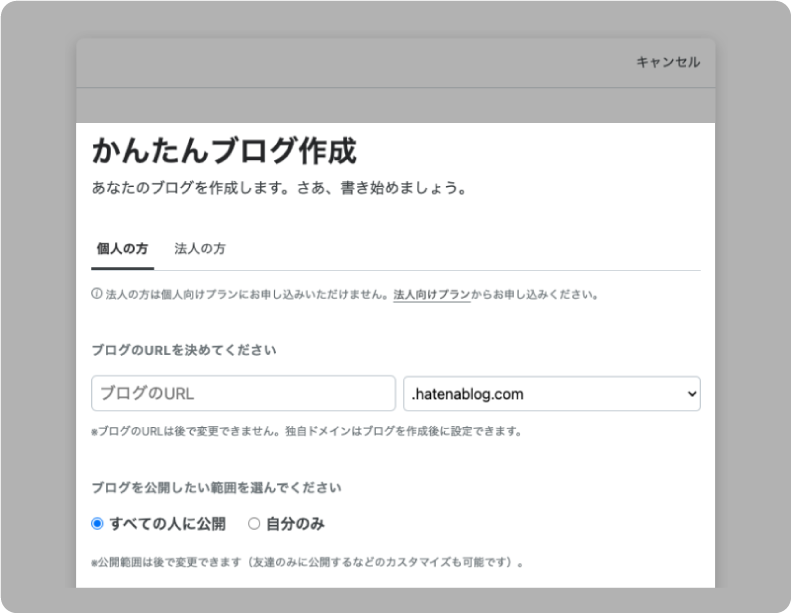Click the キャンセル button
Screen dimensions: 791x613
coord(668,62)
